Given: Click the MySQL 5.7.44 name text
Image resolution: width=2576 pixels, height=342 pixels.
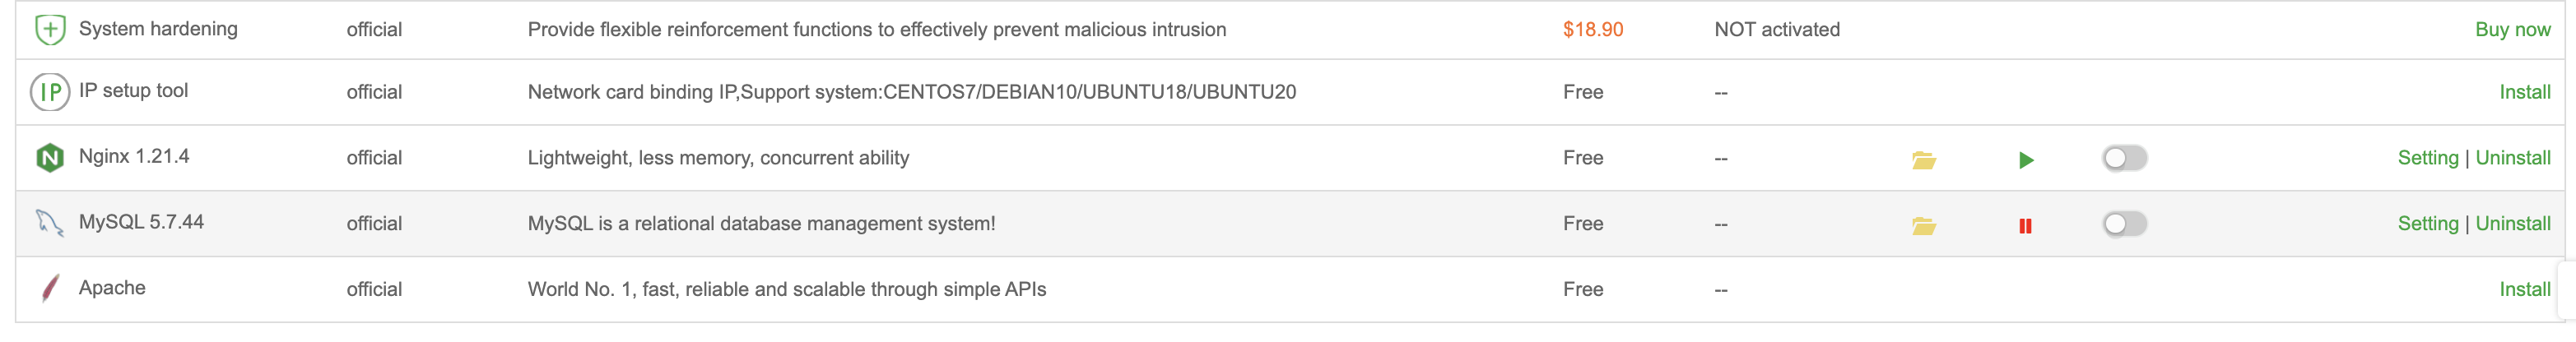Looking at the screenshot, I should tap(141, 222).
